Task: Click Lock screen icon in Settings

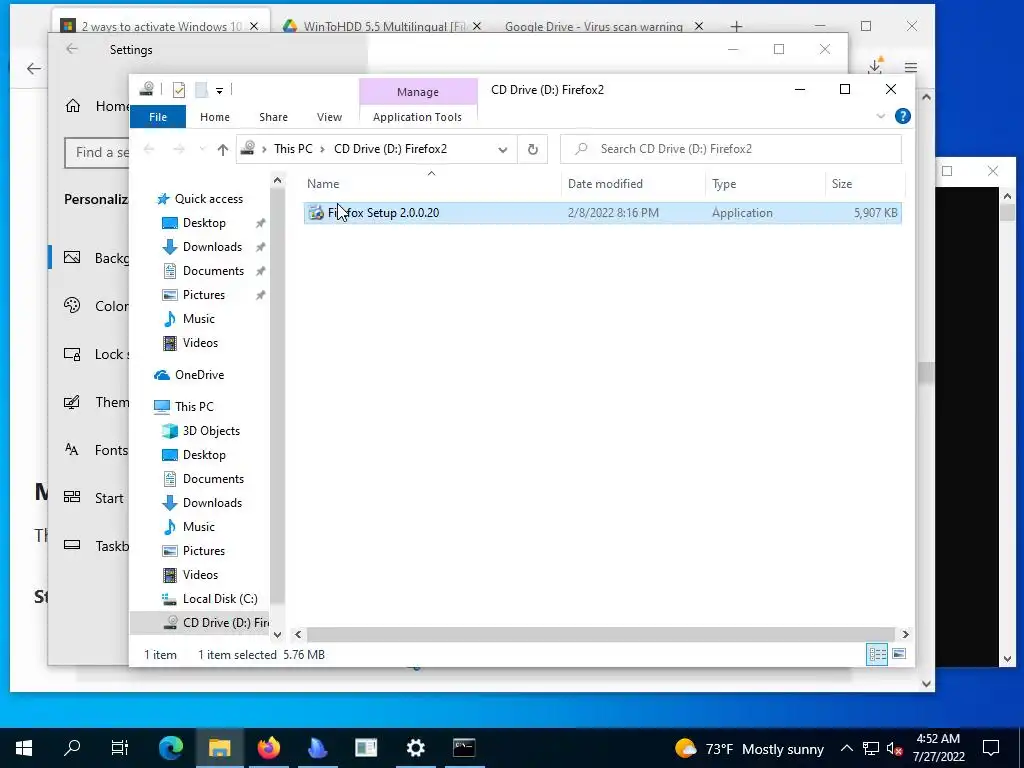Action: (x=72, y=354)
